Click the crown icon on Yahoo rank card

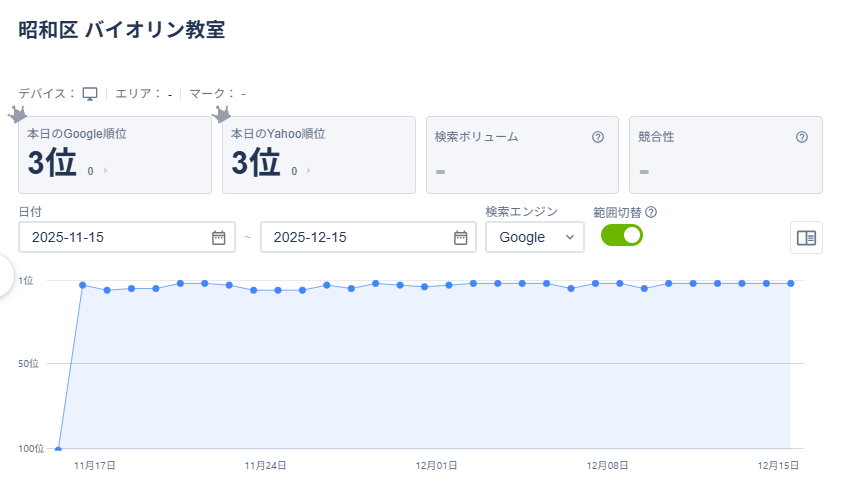pyautogui.click(x=222, y=114)
